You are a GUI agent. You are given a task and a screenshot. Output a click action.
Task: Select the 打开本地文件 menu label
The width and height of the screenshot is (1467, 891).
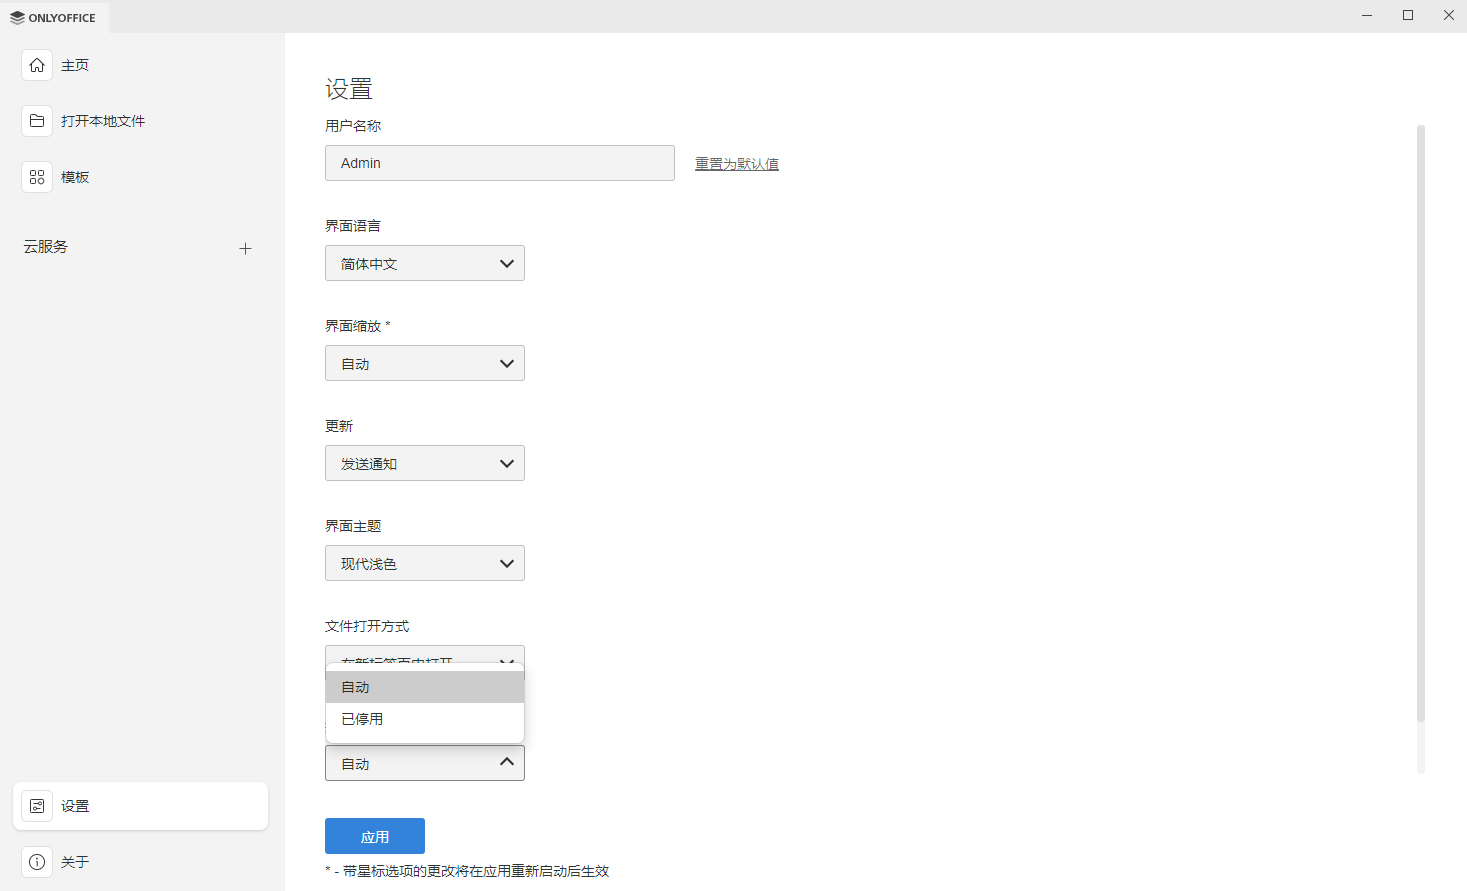(103, 121)
